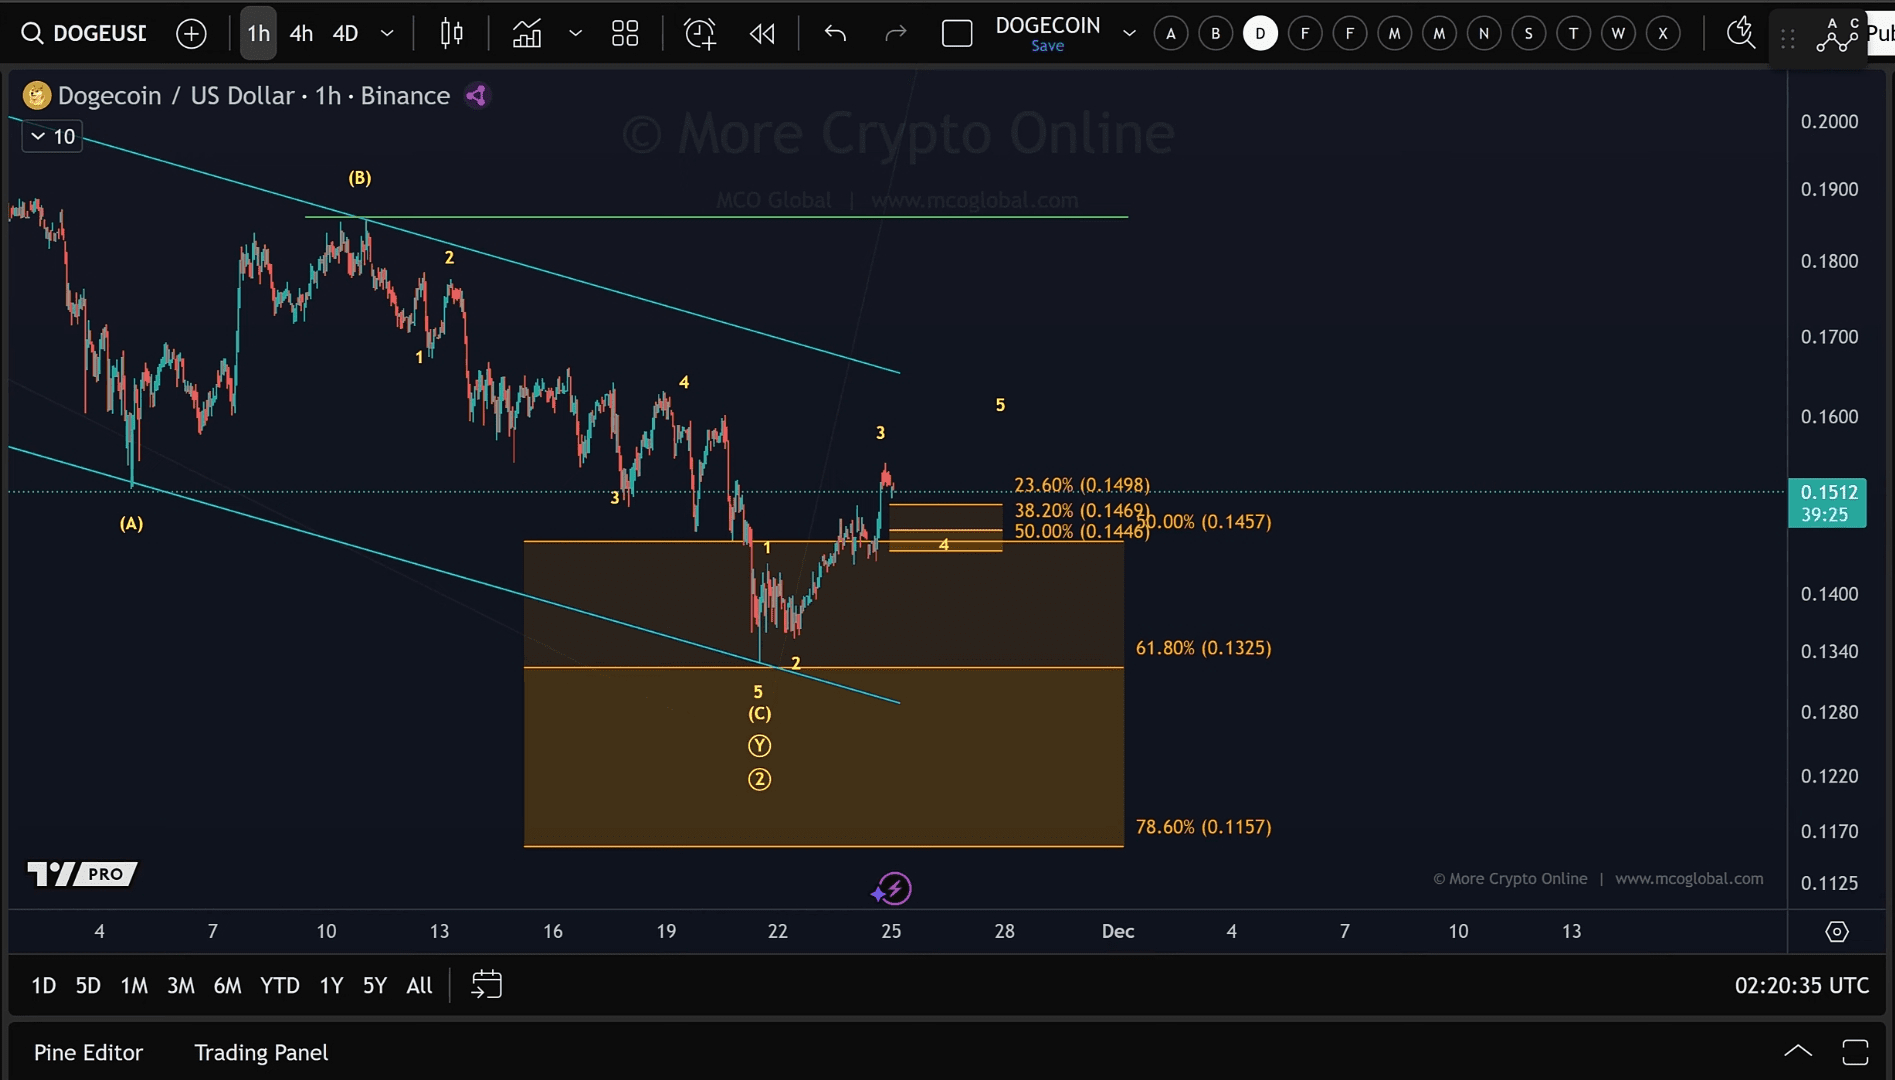The width and height of the screenshot is (1895, 1080).
Task: Expand the manage layouts dropdown chevron
Action: tap(1129, 34)
